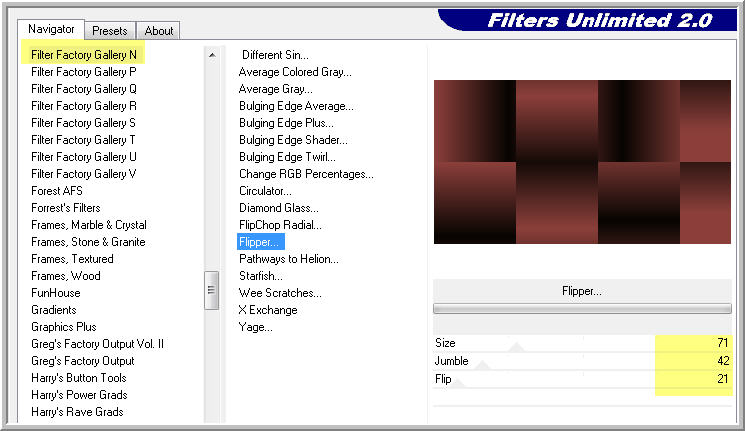Choose Forest AFS in category list

coord(57,191)
